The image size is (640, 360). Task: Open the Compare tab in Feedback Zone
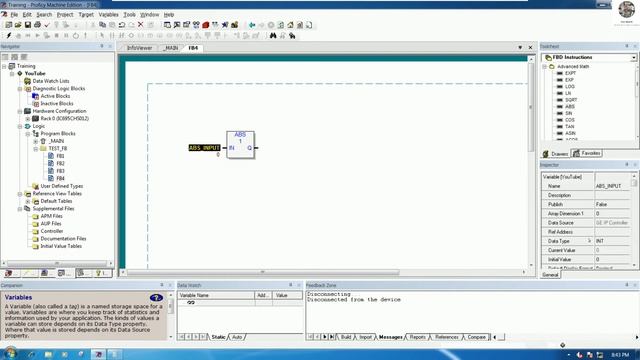point(476,337)
